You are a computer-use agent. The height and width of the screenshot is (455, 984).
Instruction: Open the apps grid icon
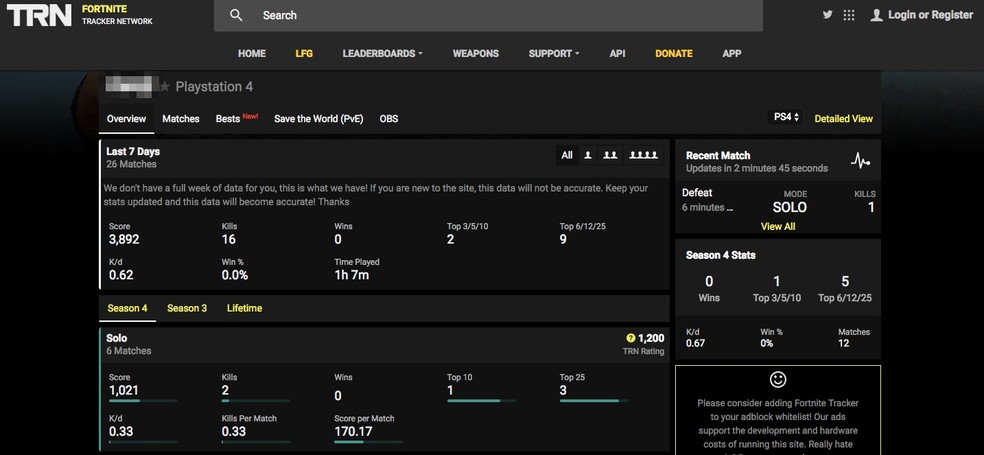coord(848,15)
